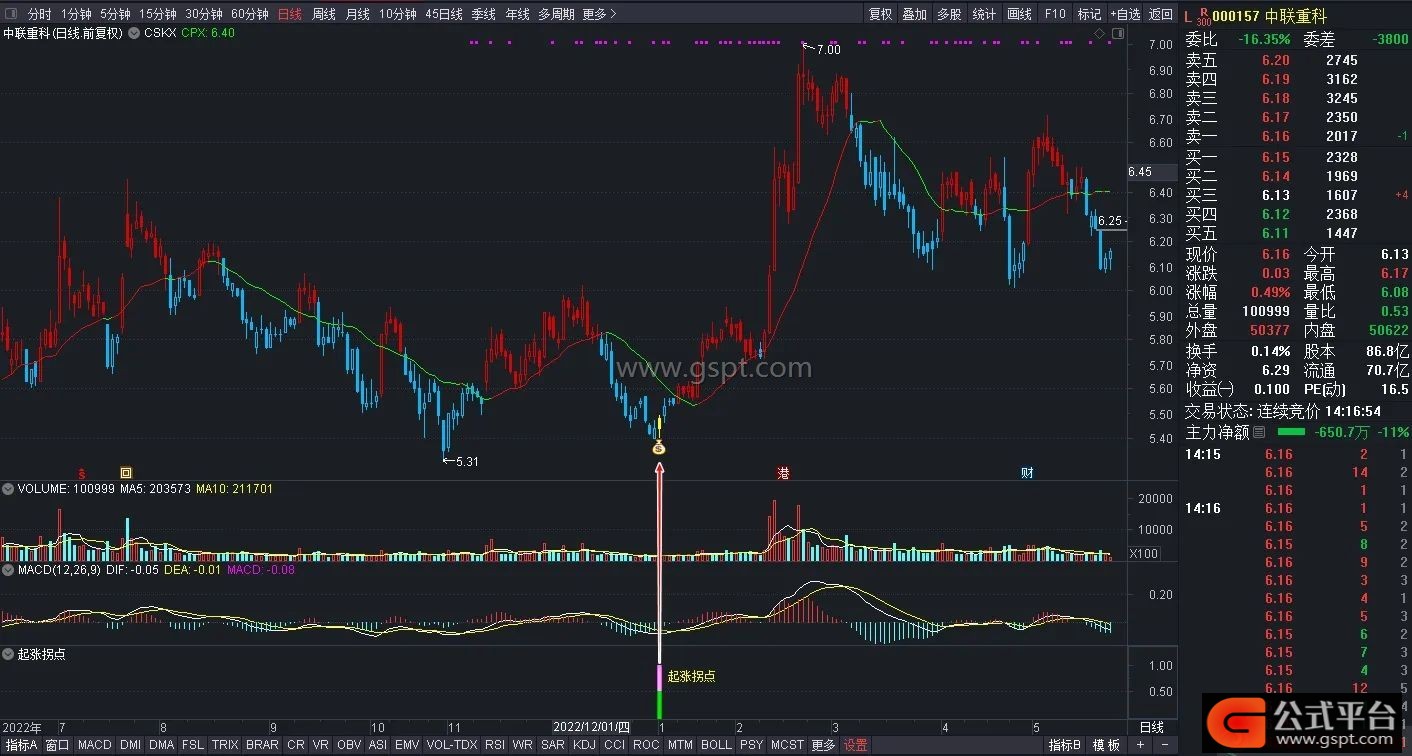
Task: Apply the MCST indicator
Action: point(787,745)
